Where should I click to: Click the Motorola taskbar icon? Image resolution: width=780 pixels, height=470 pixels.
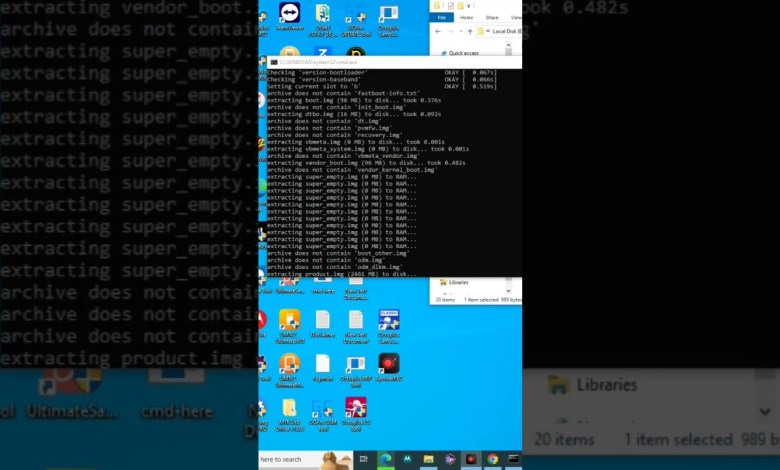pos(406,459)
